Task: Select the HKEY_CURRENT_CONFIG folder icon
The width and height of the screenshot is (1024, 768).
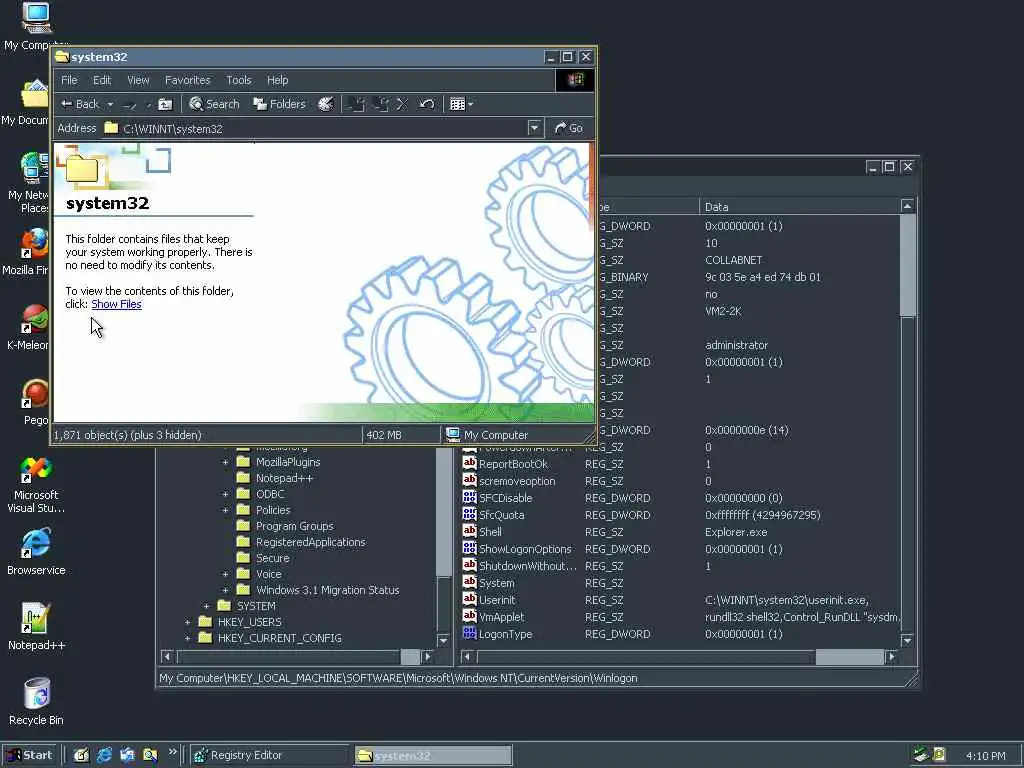Action: pos(205,637)
